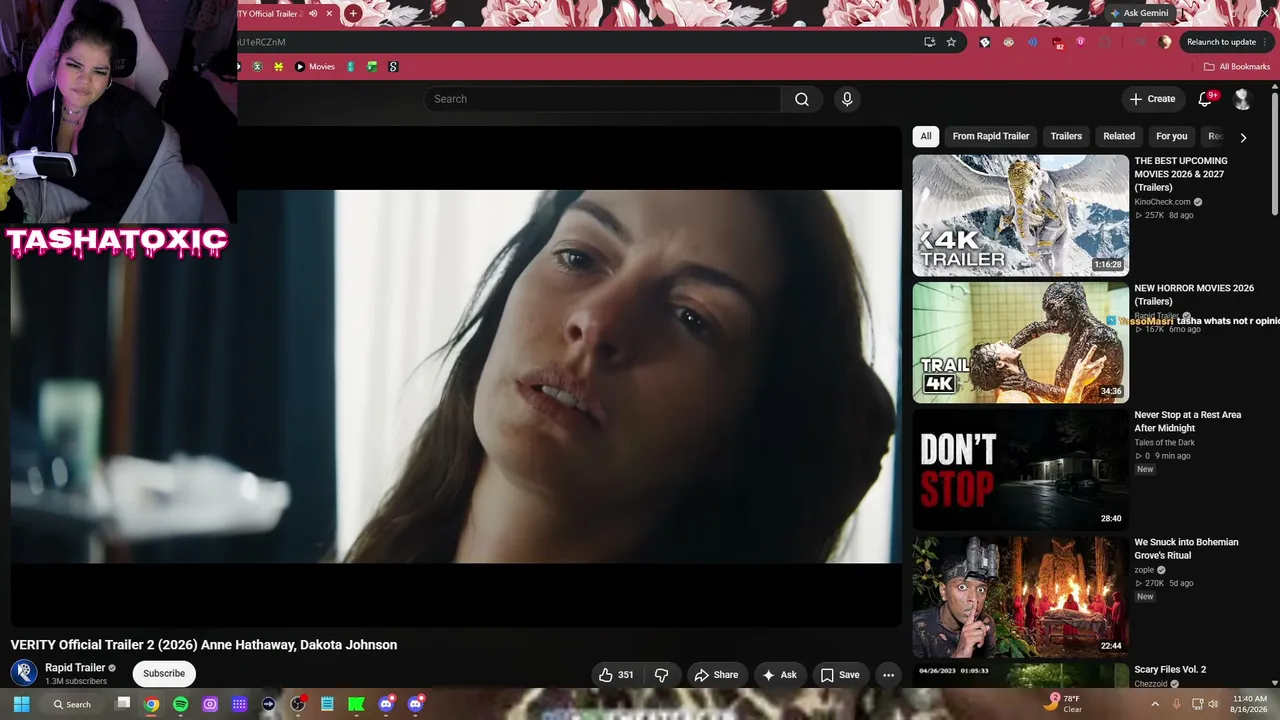Dislike the VERITY trailer video
This screenshot has width=1280, height=720.
[x=661, y=675]
